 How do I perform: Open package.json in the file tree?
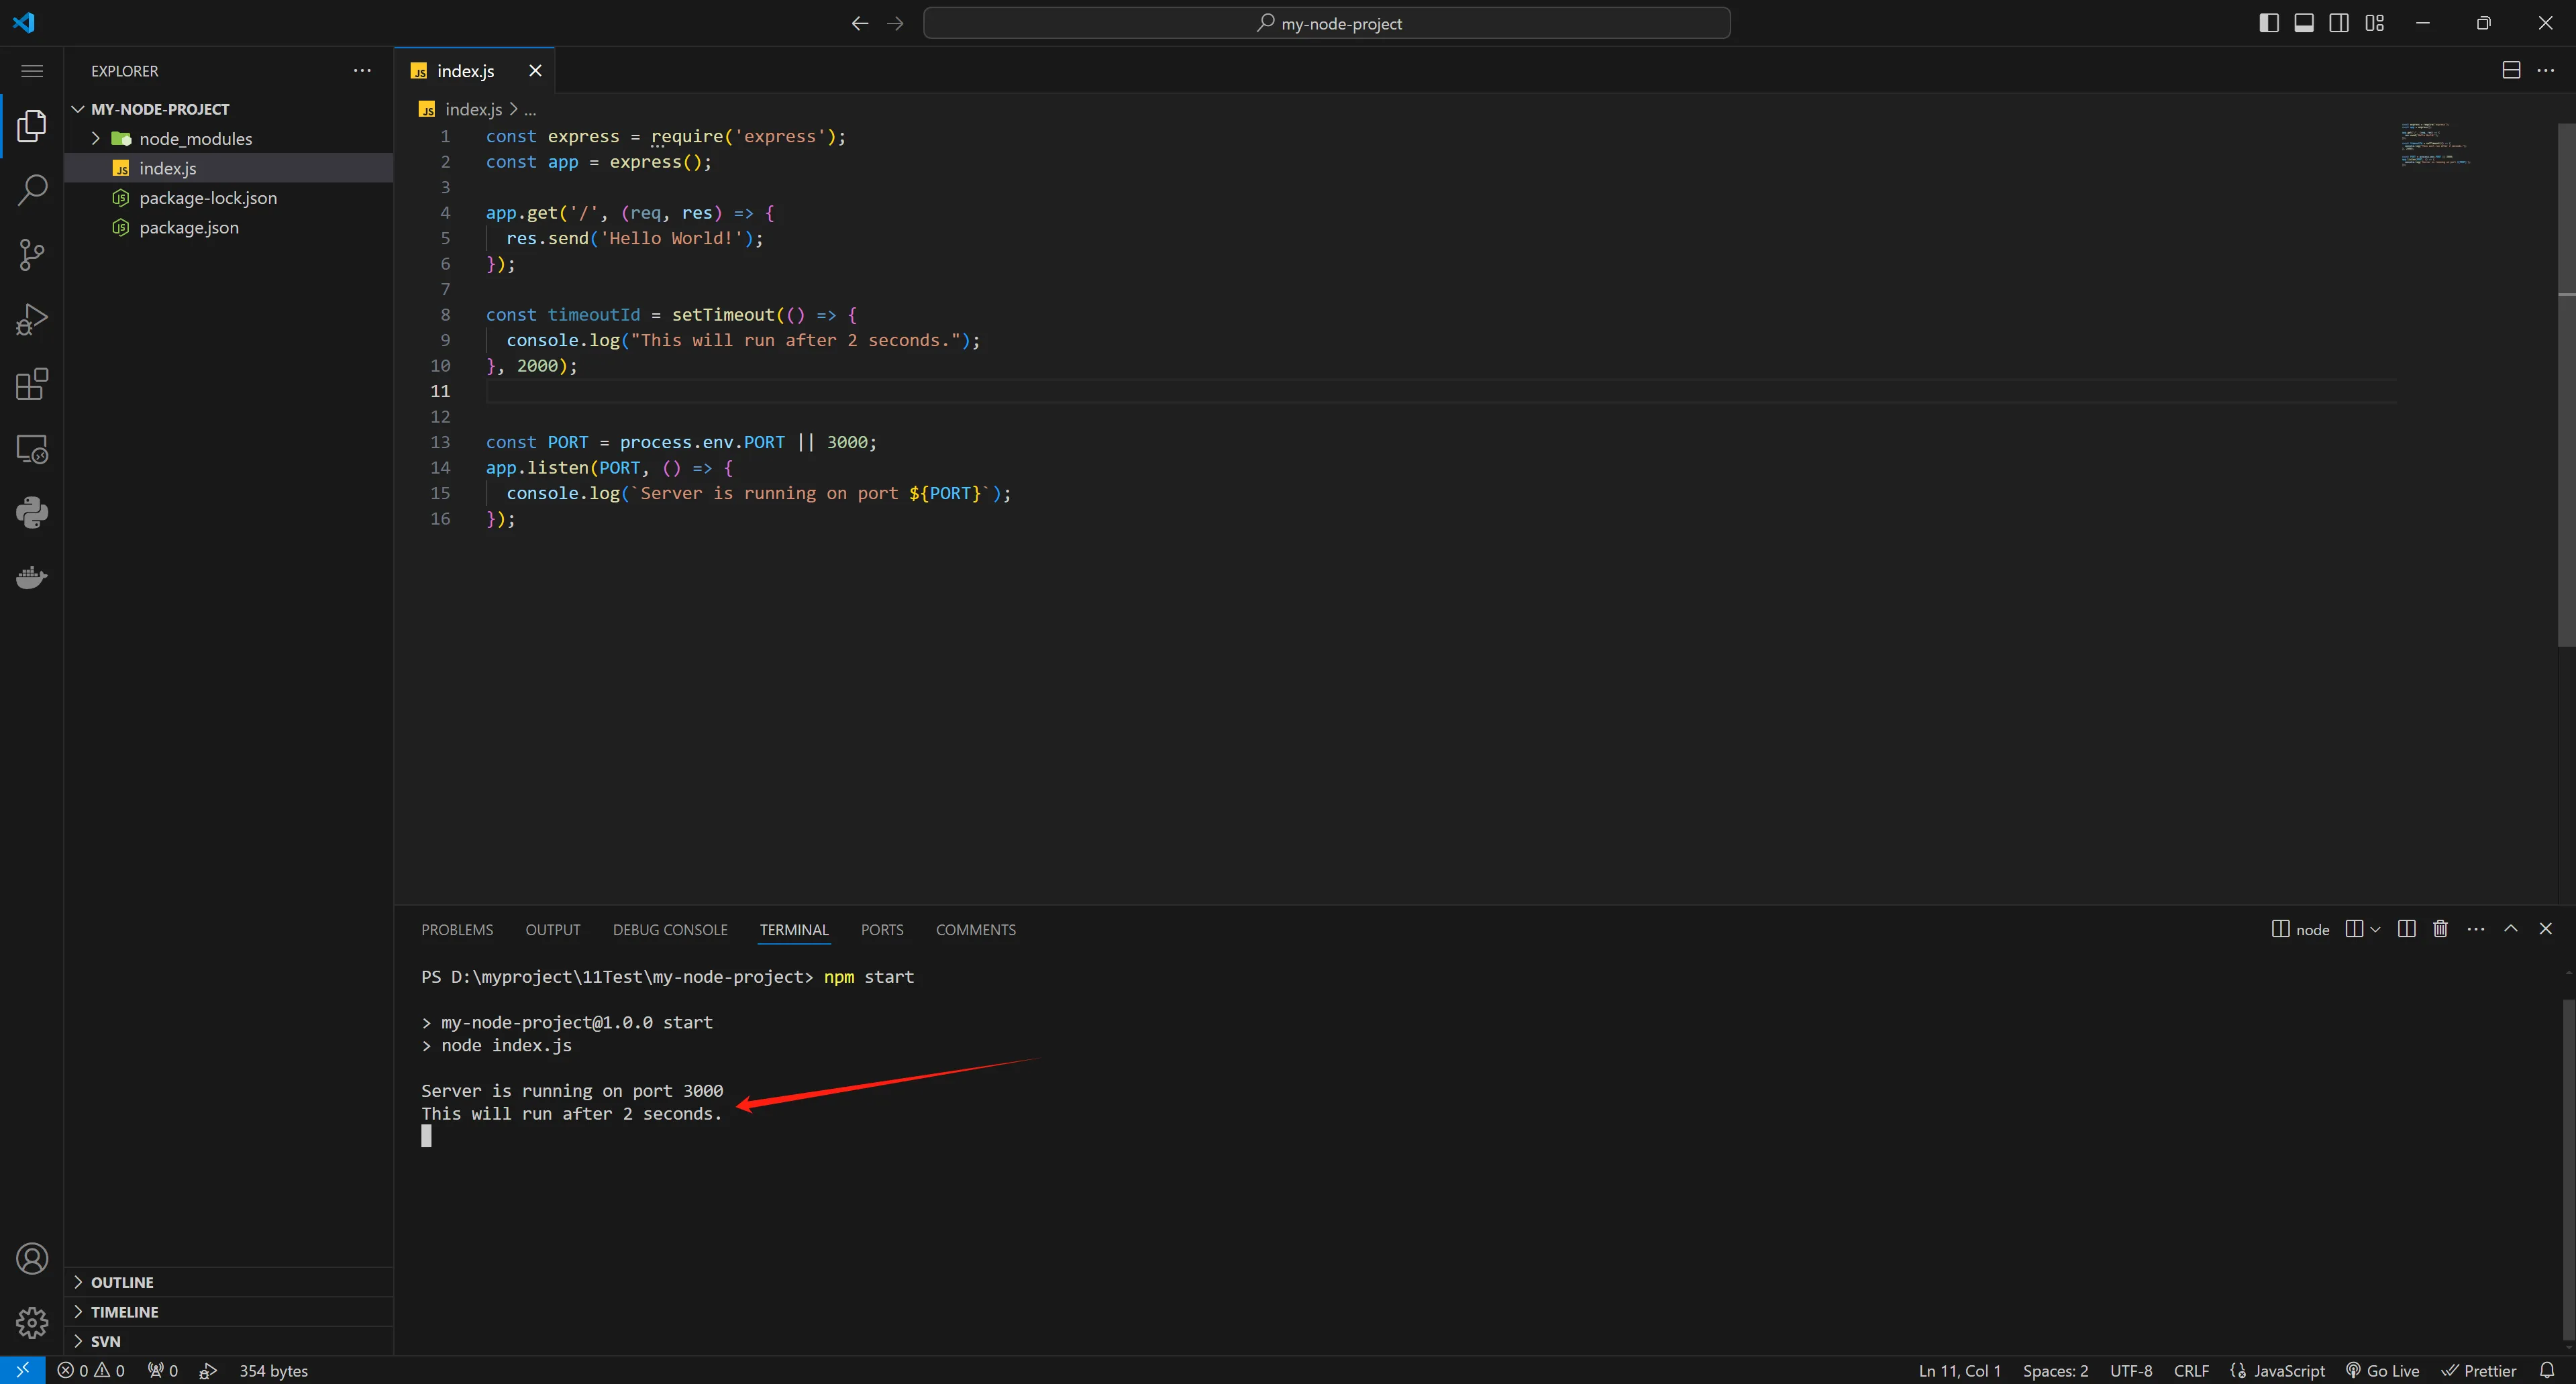228,227
